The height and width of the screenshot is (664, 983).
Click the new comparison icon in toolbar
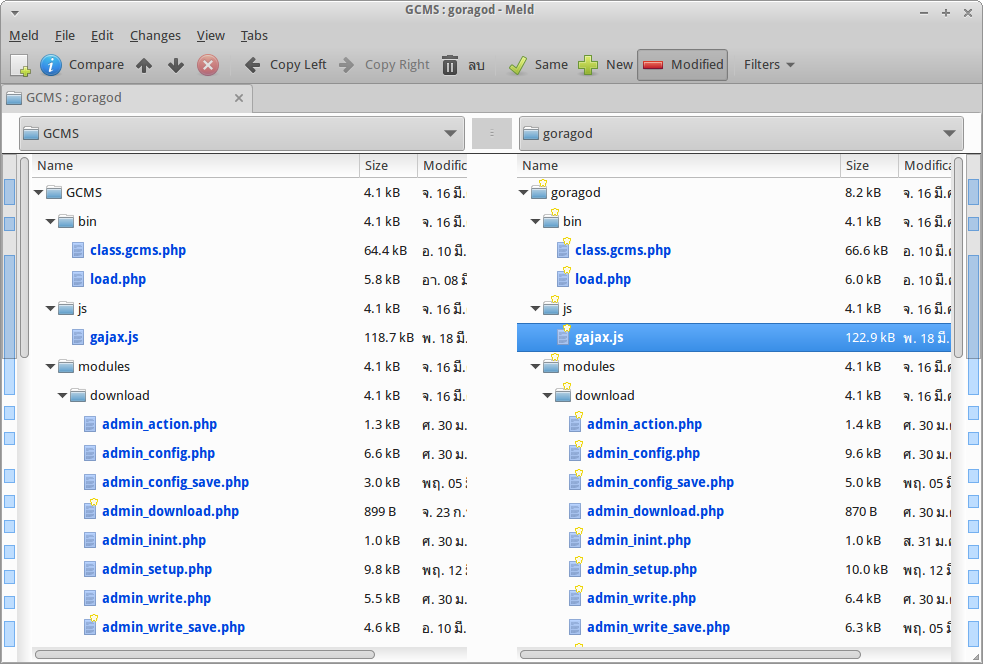21,64
